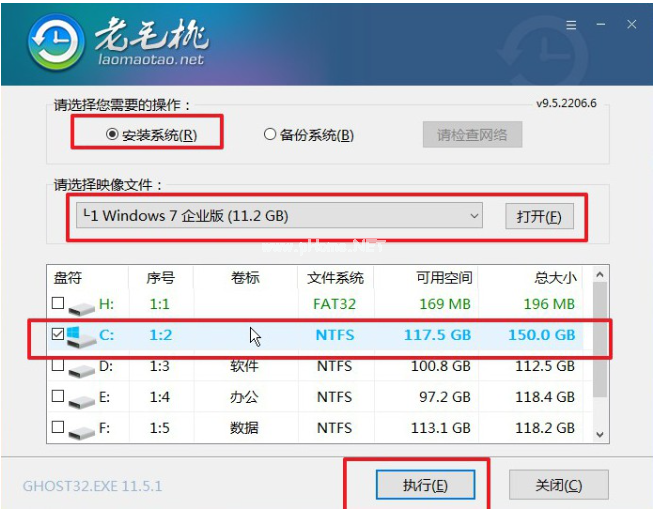Select the 安装系统(R) radio button
The width and height of the screenshot is (656, 509).
click(112, 135)
